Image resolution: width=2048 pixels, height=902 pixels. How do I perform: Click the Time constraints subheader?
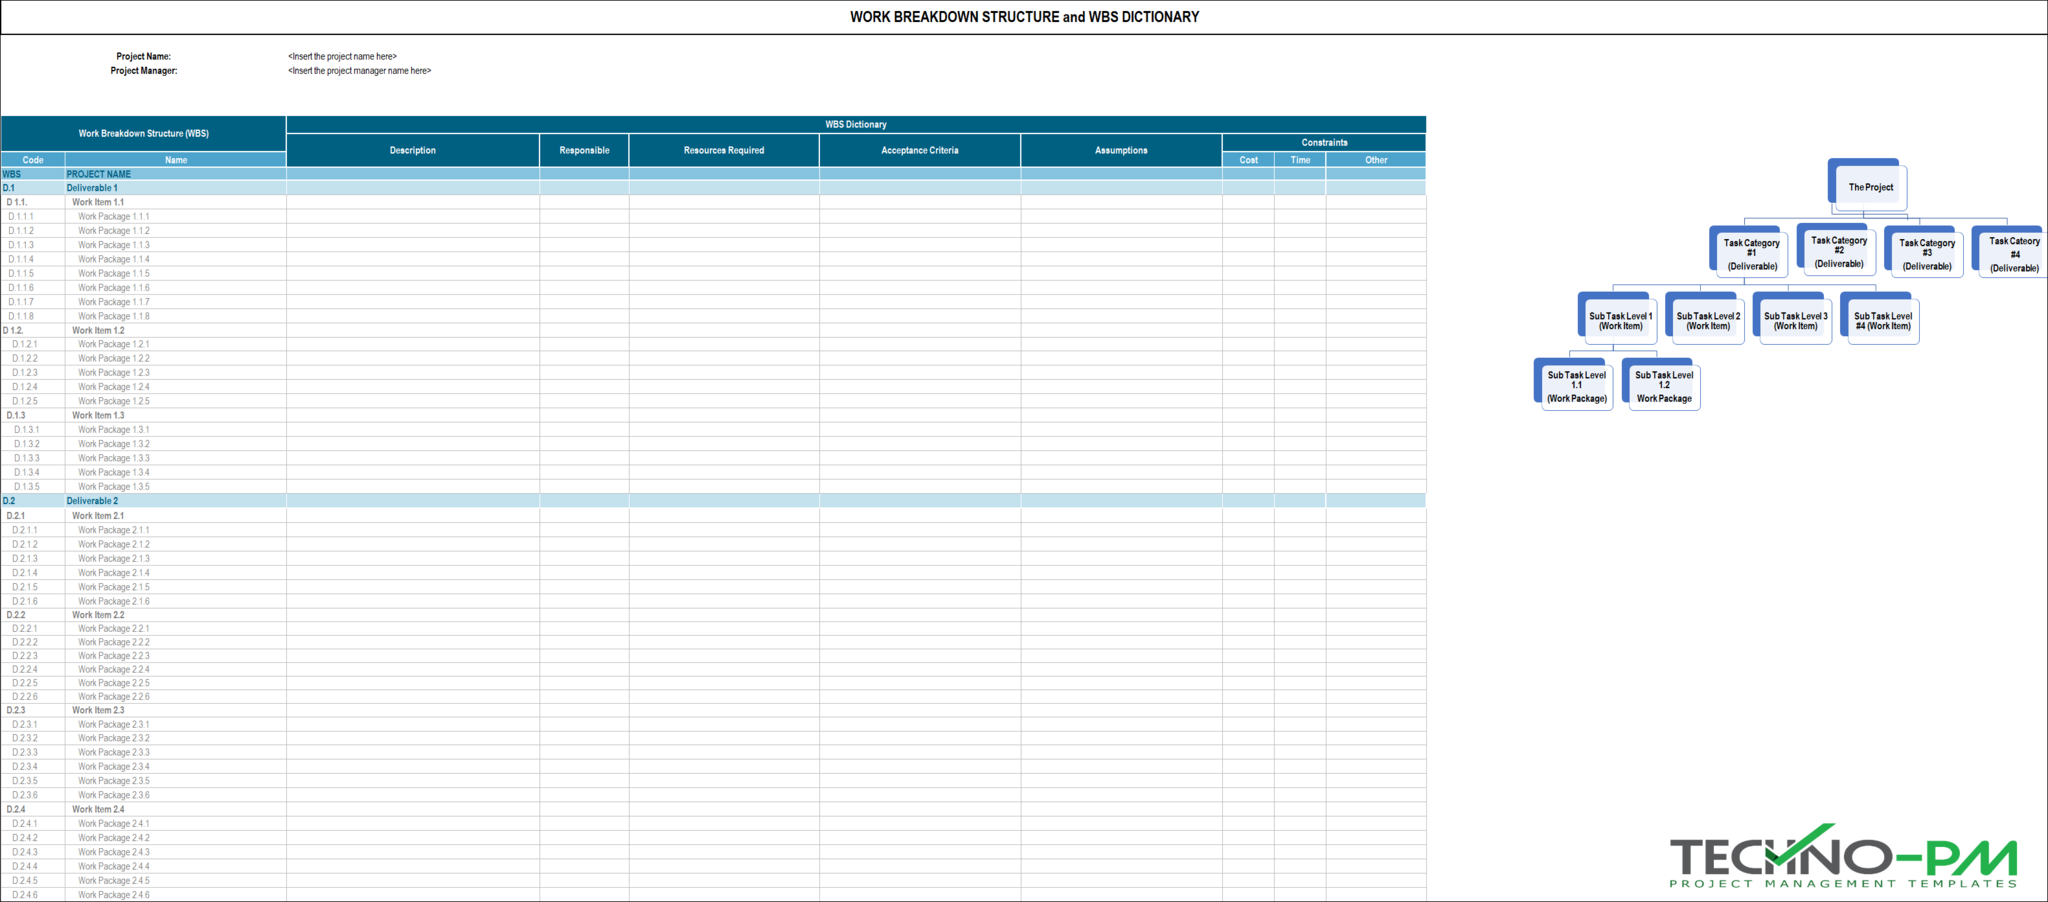1300,160
